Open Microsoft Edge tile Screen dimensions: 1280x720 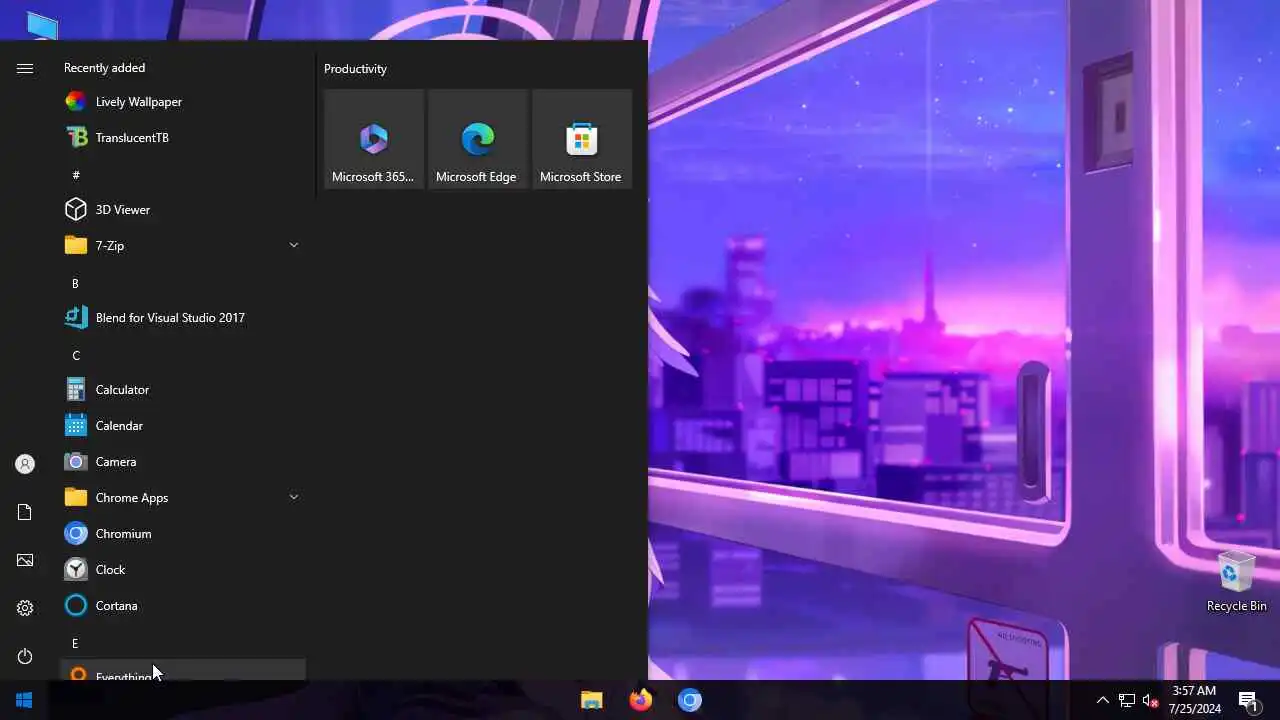pyautogui.click(x=478, y=139)
